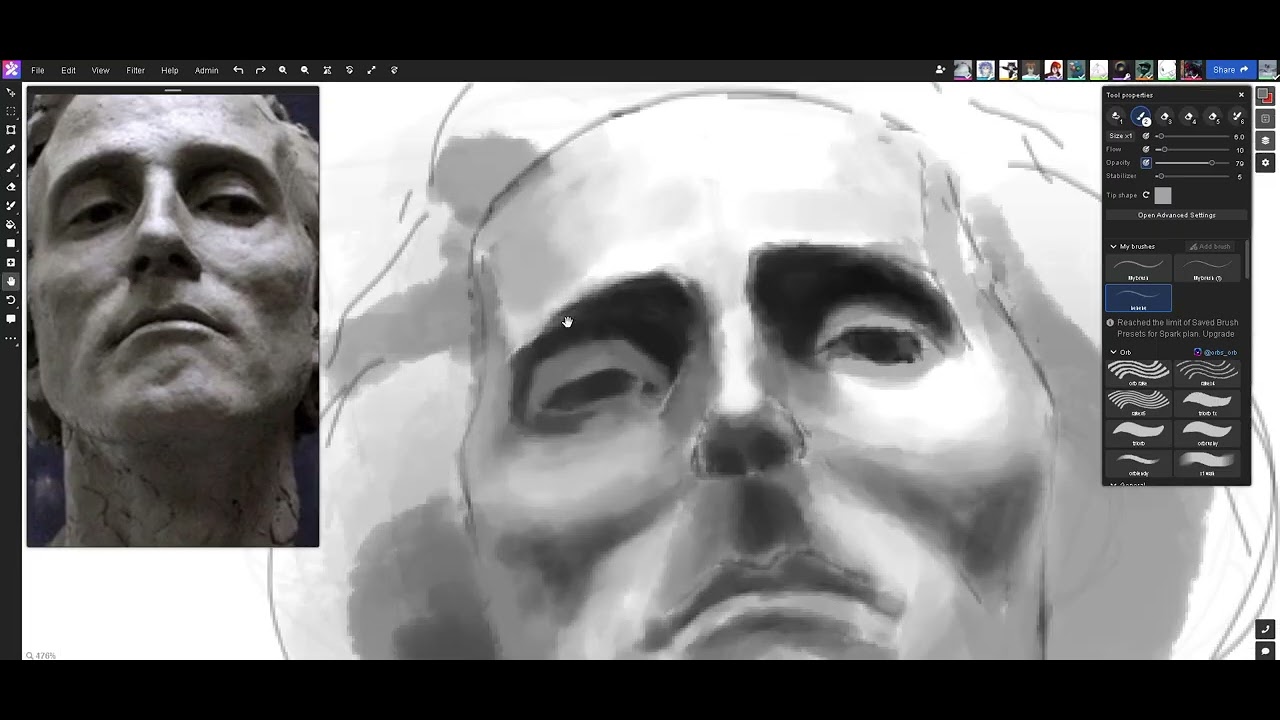The height and width of the screenshot is (720, 1280).
Task: Click the invite participants icon
Action: tap(940, 70)
